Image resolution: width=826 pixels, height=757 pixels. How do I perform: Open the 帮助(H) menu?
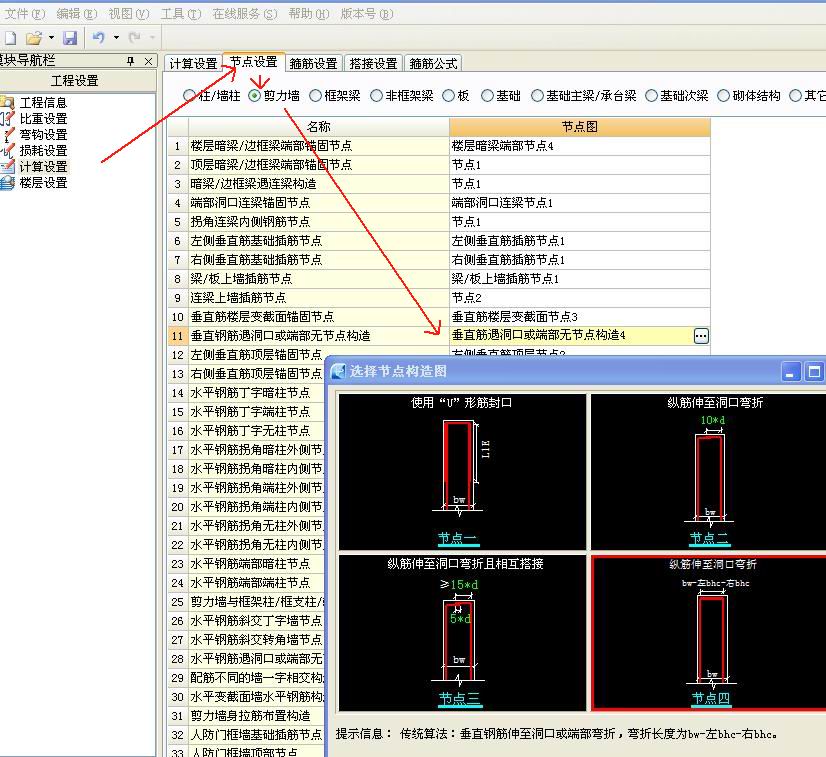pos(309,14)
